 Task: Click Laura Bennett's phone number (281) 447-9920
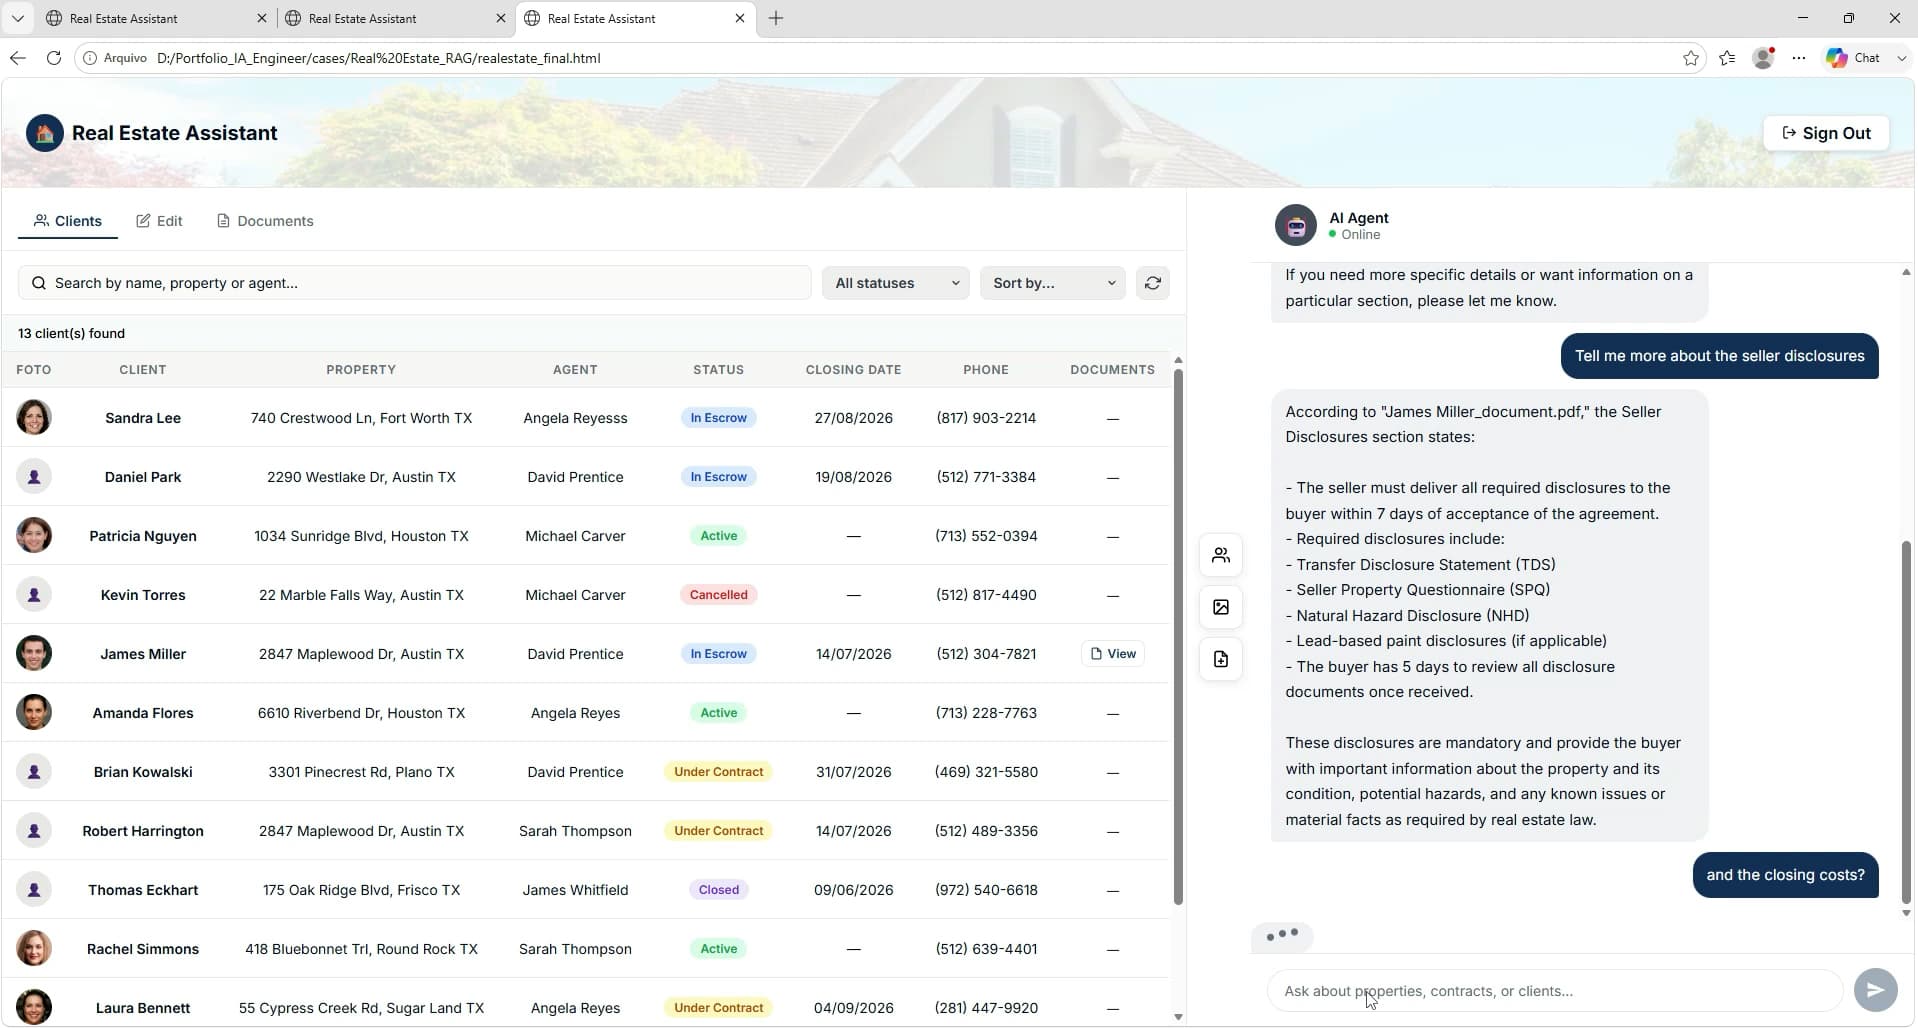[x=985, y=1007]
